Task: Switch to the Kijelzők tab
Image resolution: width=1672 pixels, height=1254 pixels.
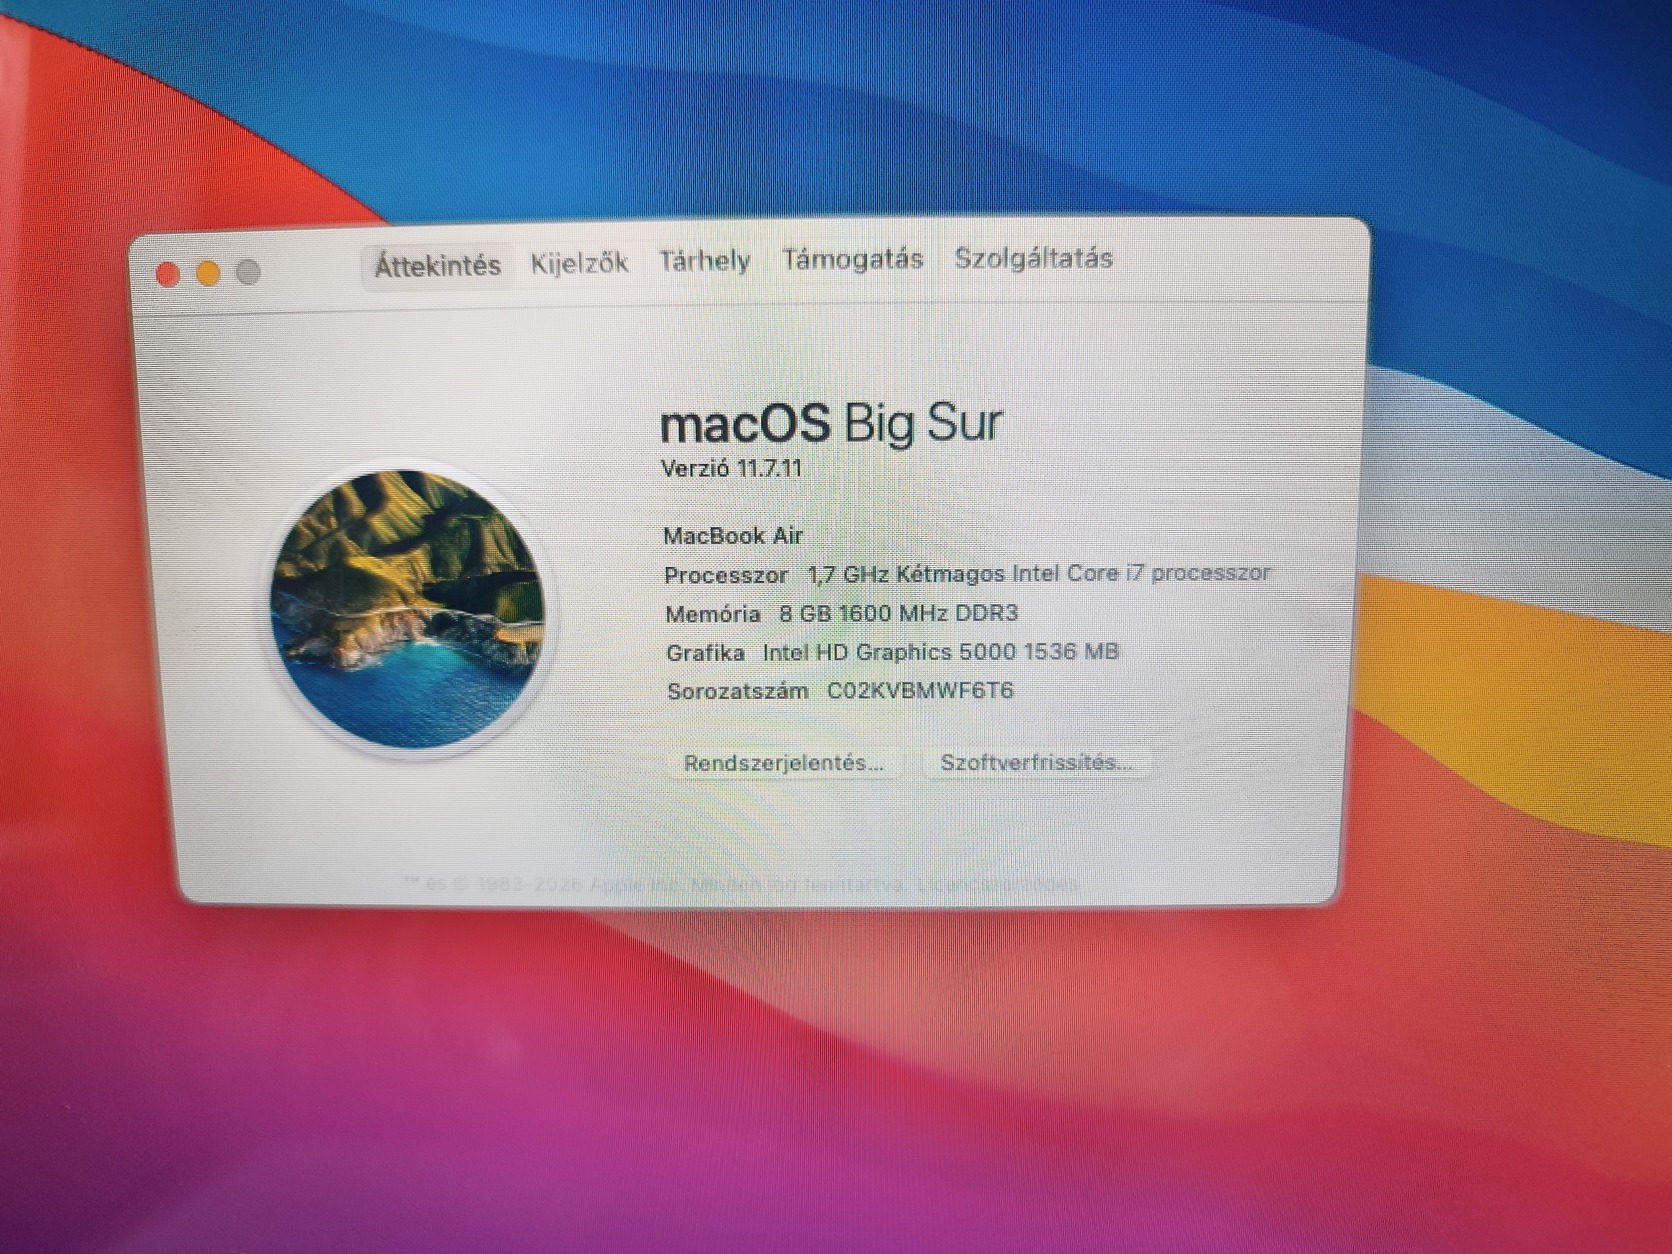Action: coord(579,263)
